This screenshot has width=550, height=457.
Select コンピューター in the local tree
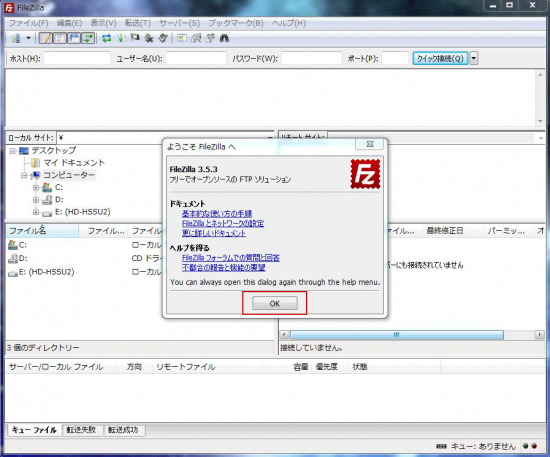click(x=69, y=175)
